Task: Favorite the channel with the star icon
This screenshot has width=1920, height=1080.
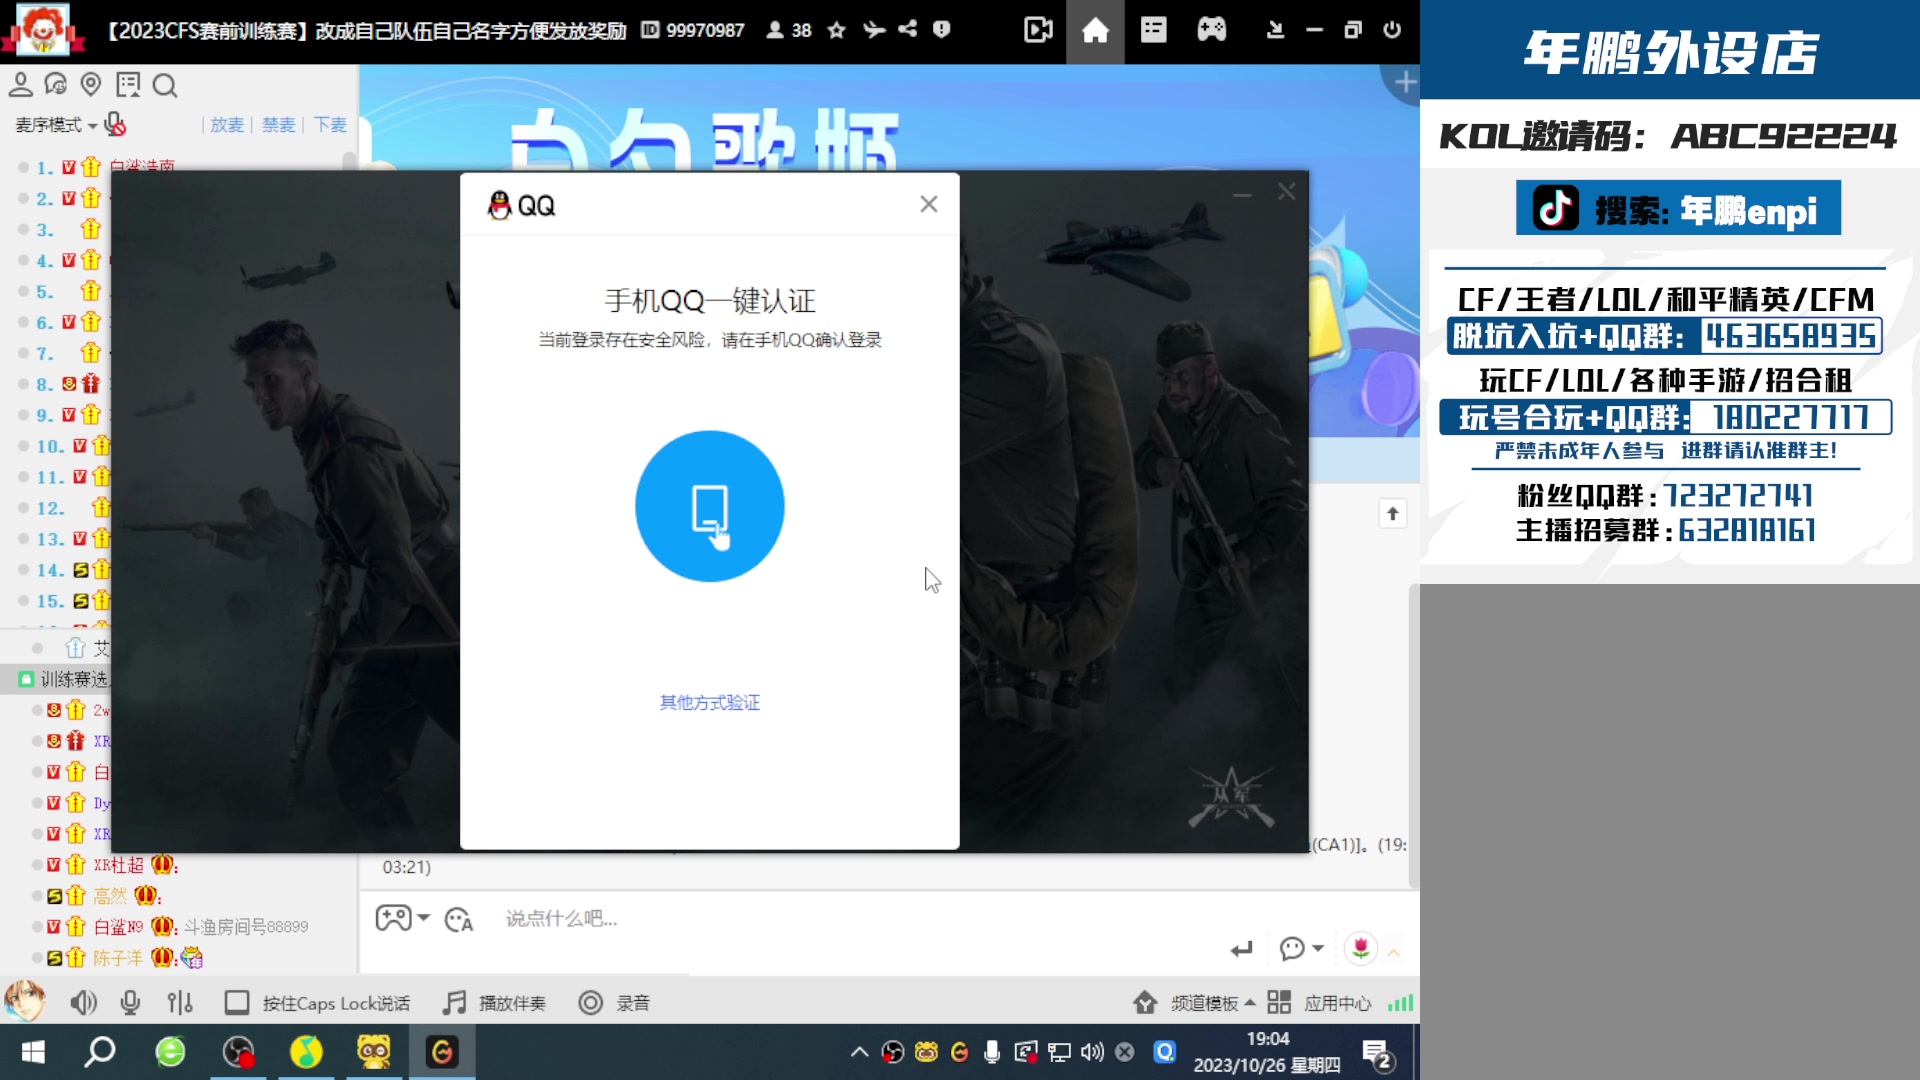Action: pyautogui.click(x=837, y=30)
